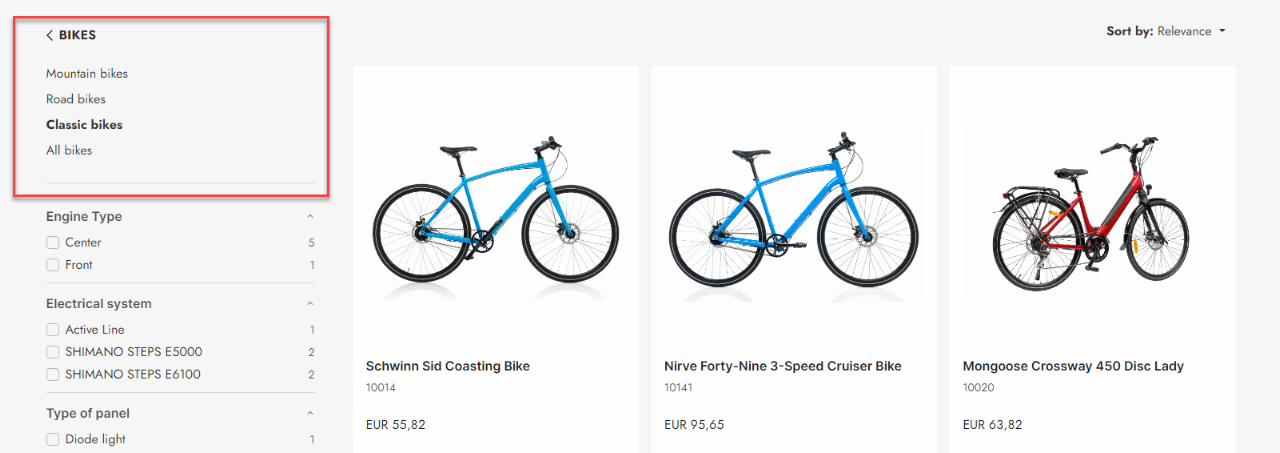
Task: Enable the Center engine type checkbox
Action: (53, 243)
